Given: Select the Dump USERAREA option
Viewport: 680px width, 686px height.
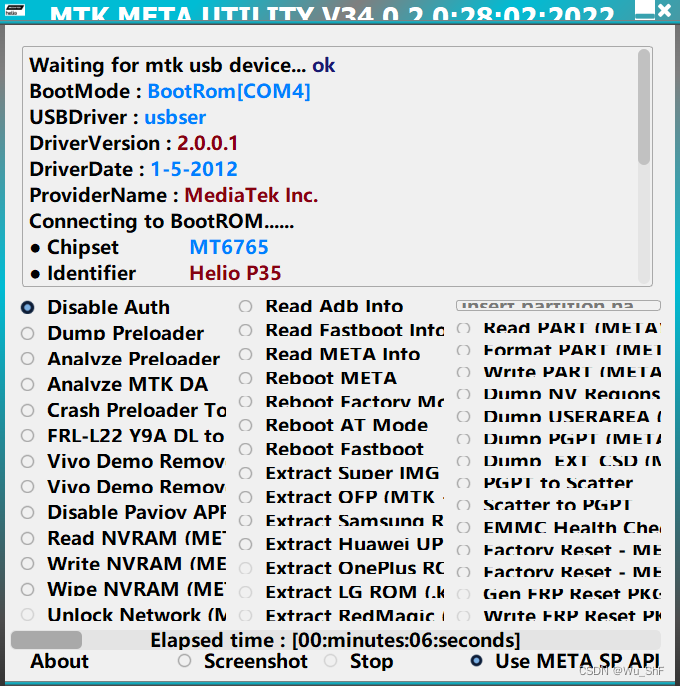Looking at the screenshot, I should click(x=559, y=416).
